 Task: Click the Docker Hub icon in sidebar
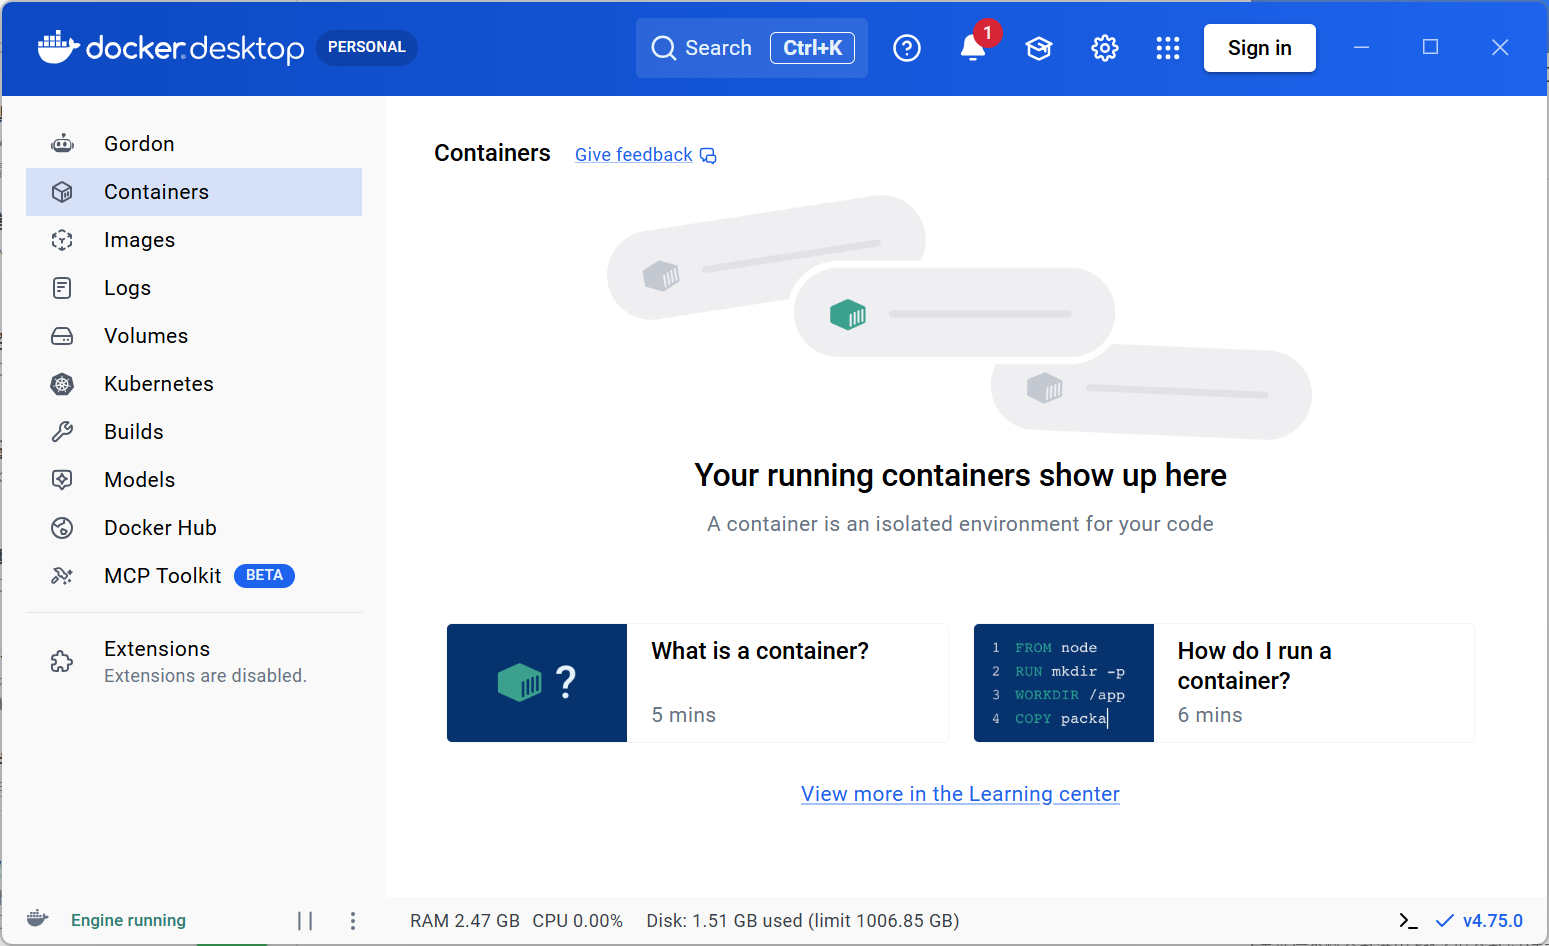point(62,528)
